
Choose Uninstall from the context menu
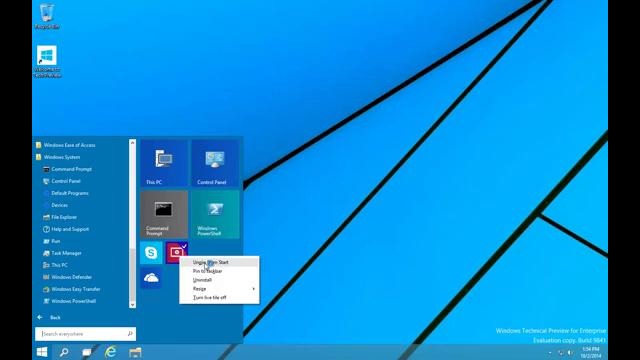(219, 280)
